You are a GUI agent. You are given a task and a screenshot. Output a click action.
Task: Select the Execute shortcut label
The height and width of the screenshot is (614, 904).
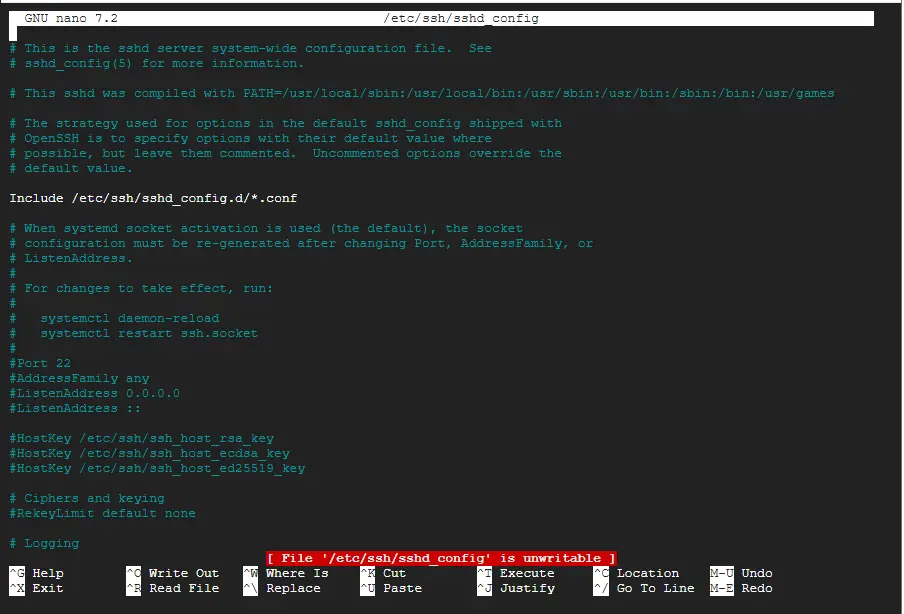(x=527, y=573)
